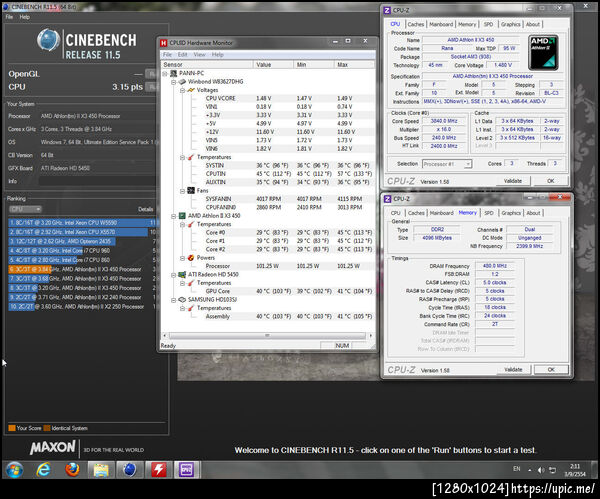Click top CPU-Z window title icon
The image size is (600, 499).
click(387, 10)
